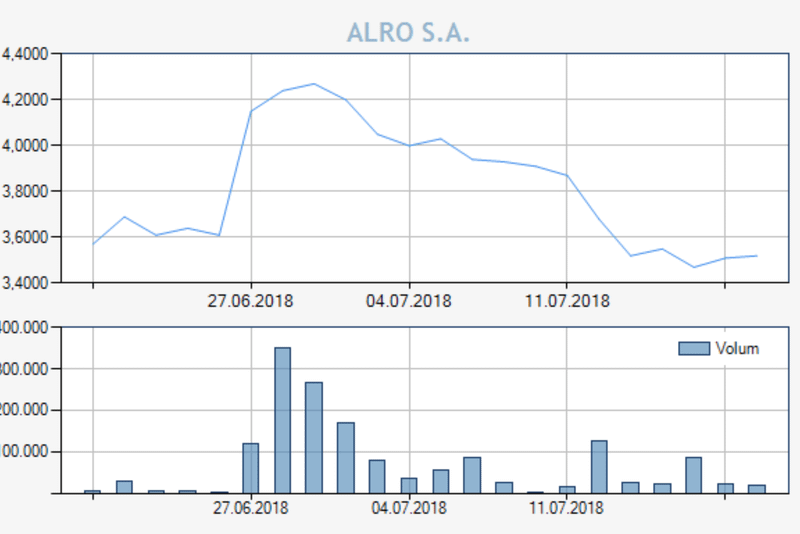The height and width of the screenshot is (534, 800).
Task: Click the peak of the price line
Action: click(x=314, y=84)
